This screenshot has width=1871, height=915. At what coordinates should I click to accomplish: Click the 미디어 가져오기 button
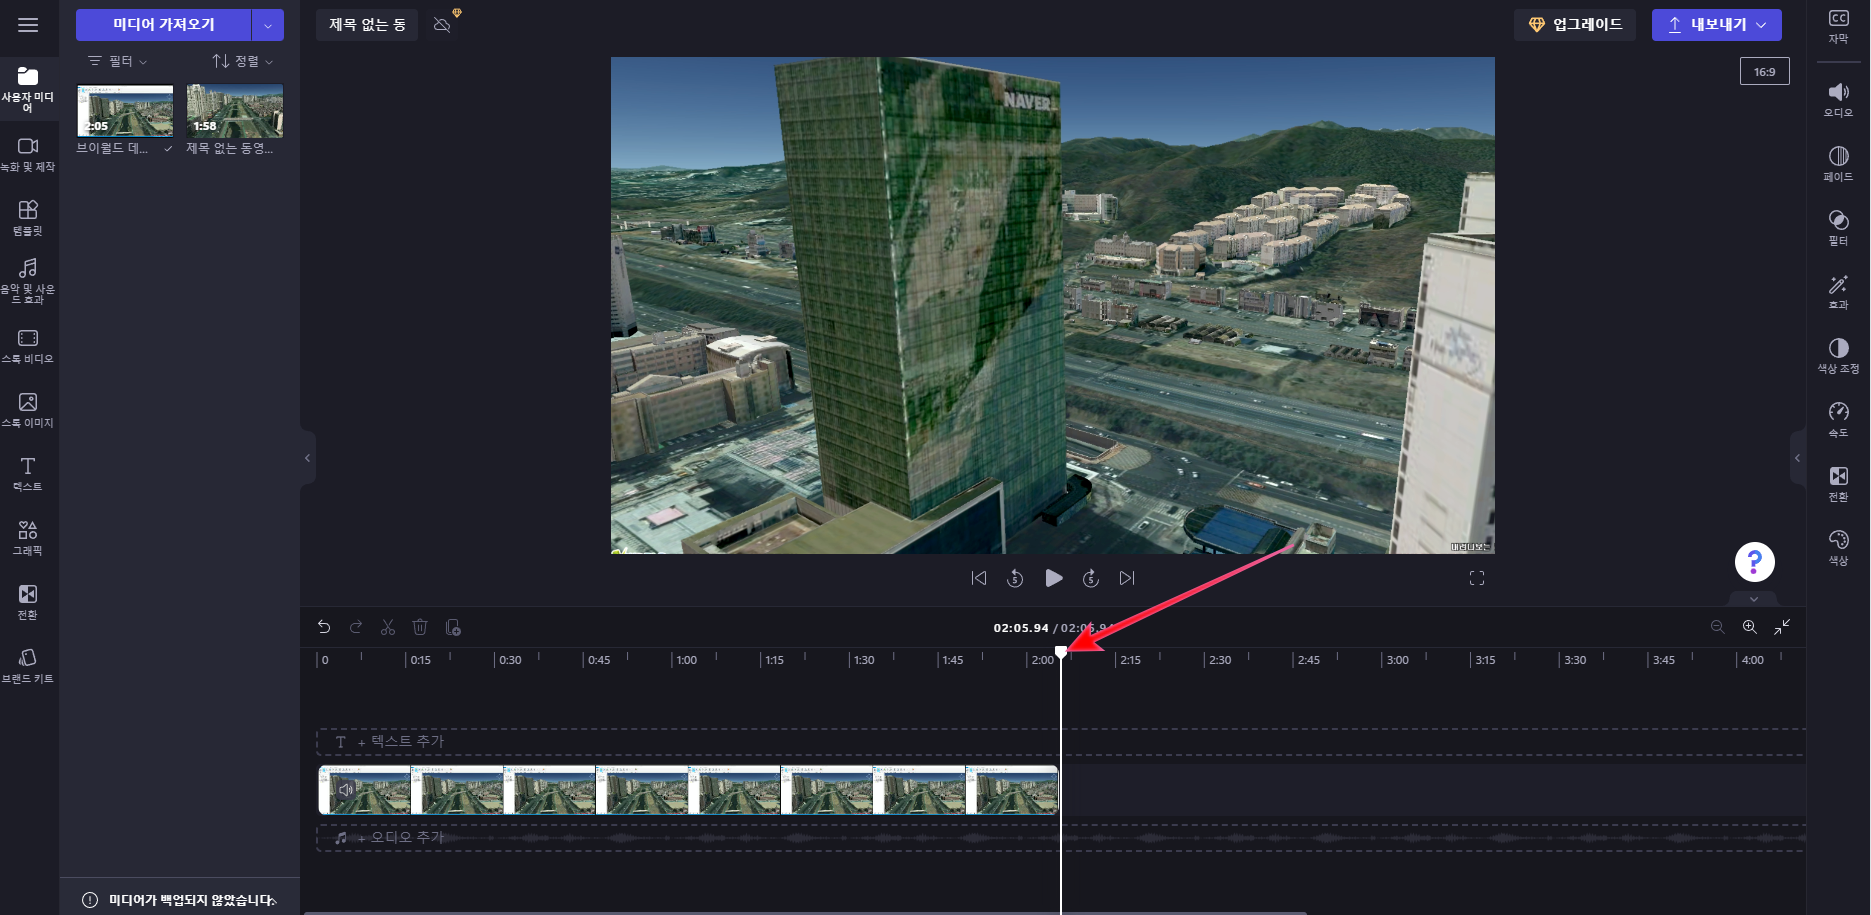point(164,25)
